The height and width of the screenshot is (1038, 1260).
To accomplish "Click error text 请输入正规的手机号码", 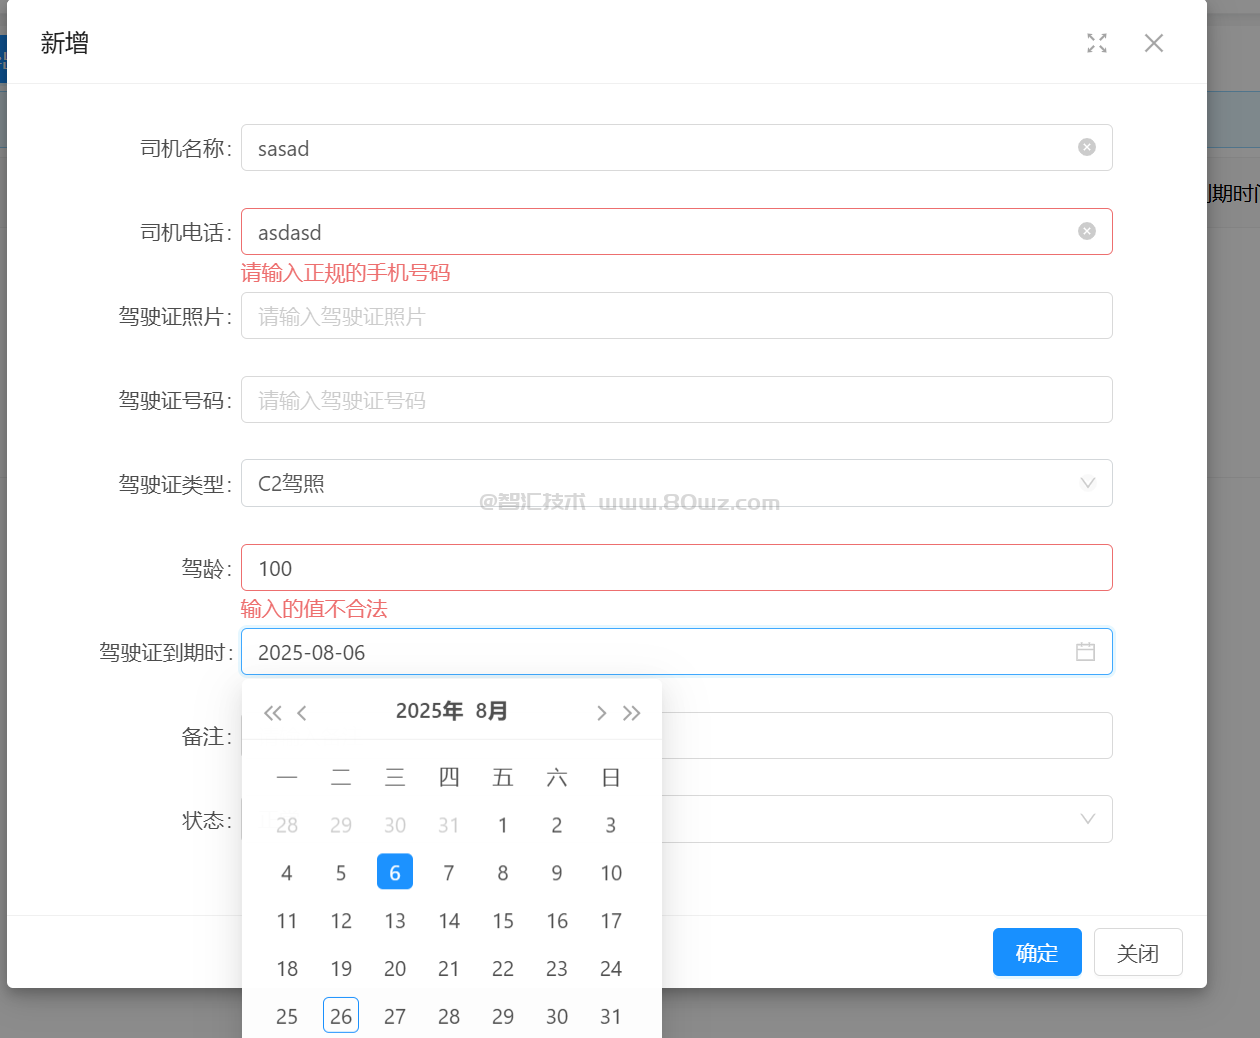I will point(346,273).
